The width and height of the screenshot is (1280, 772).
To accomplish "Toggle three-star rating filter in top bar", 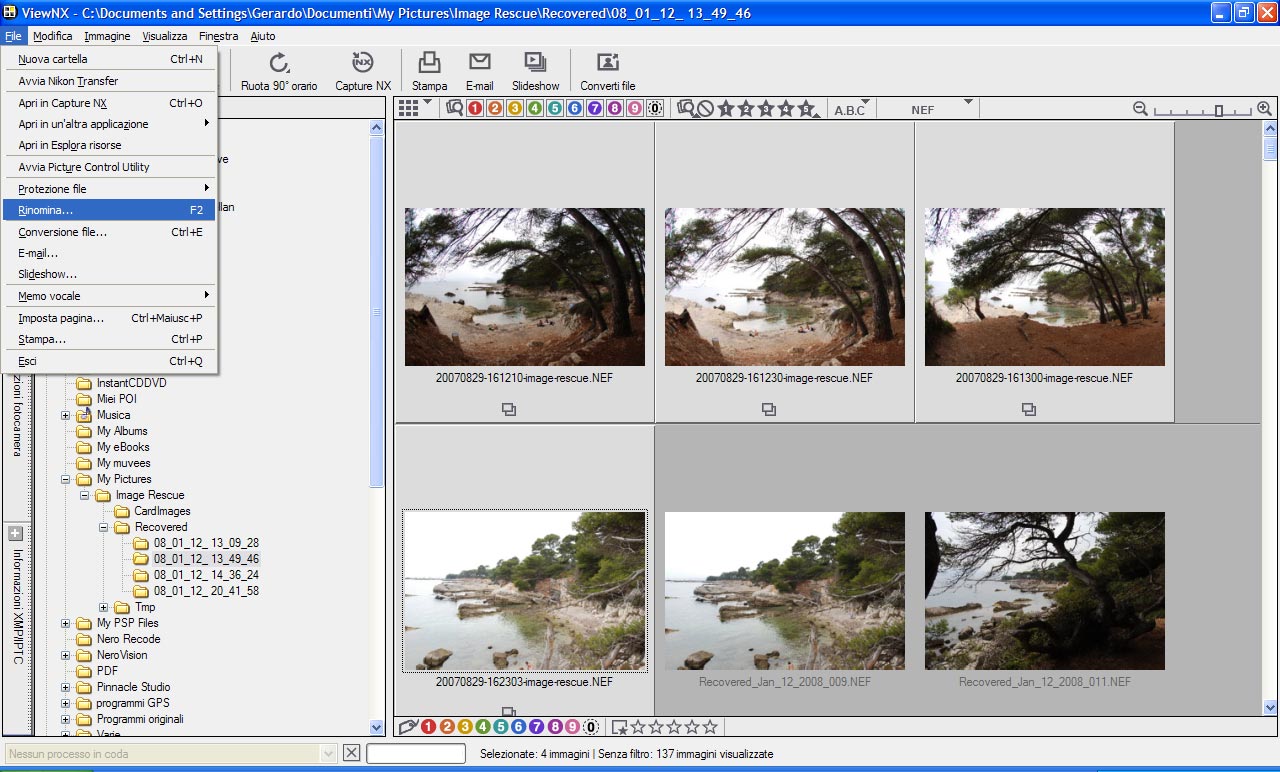I will tap(766, 109).
